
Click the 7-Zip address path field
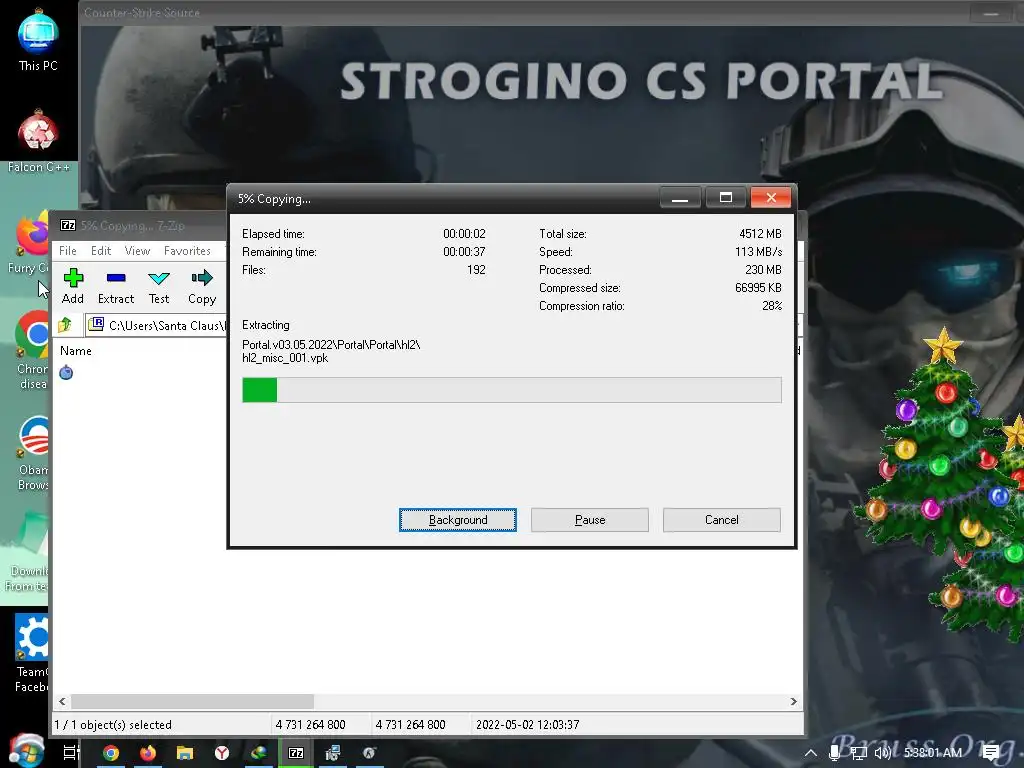[157, 325]
